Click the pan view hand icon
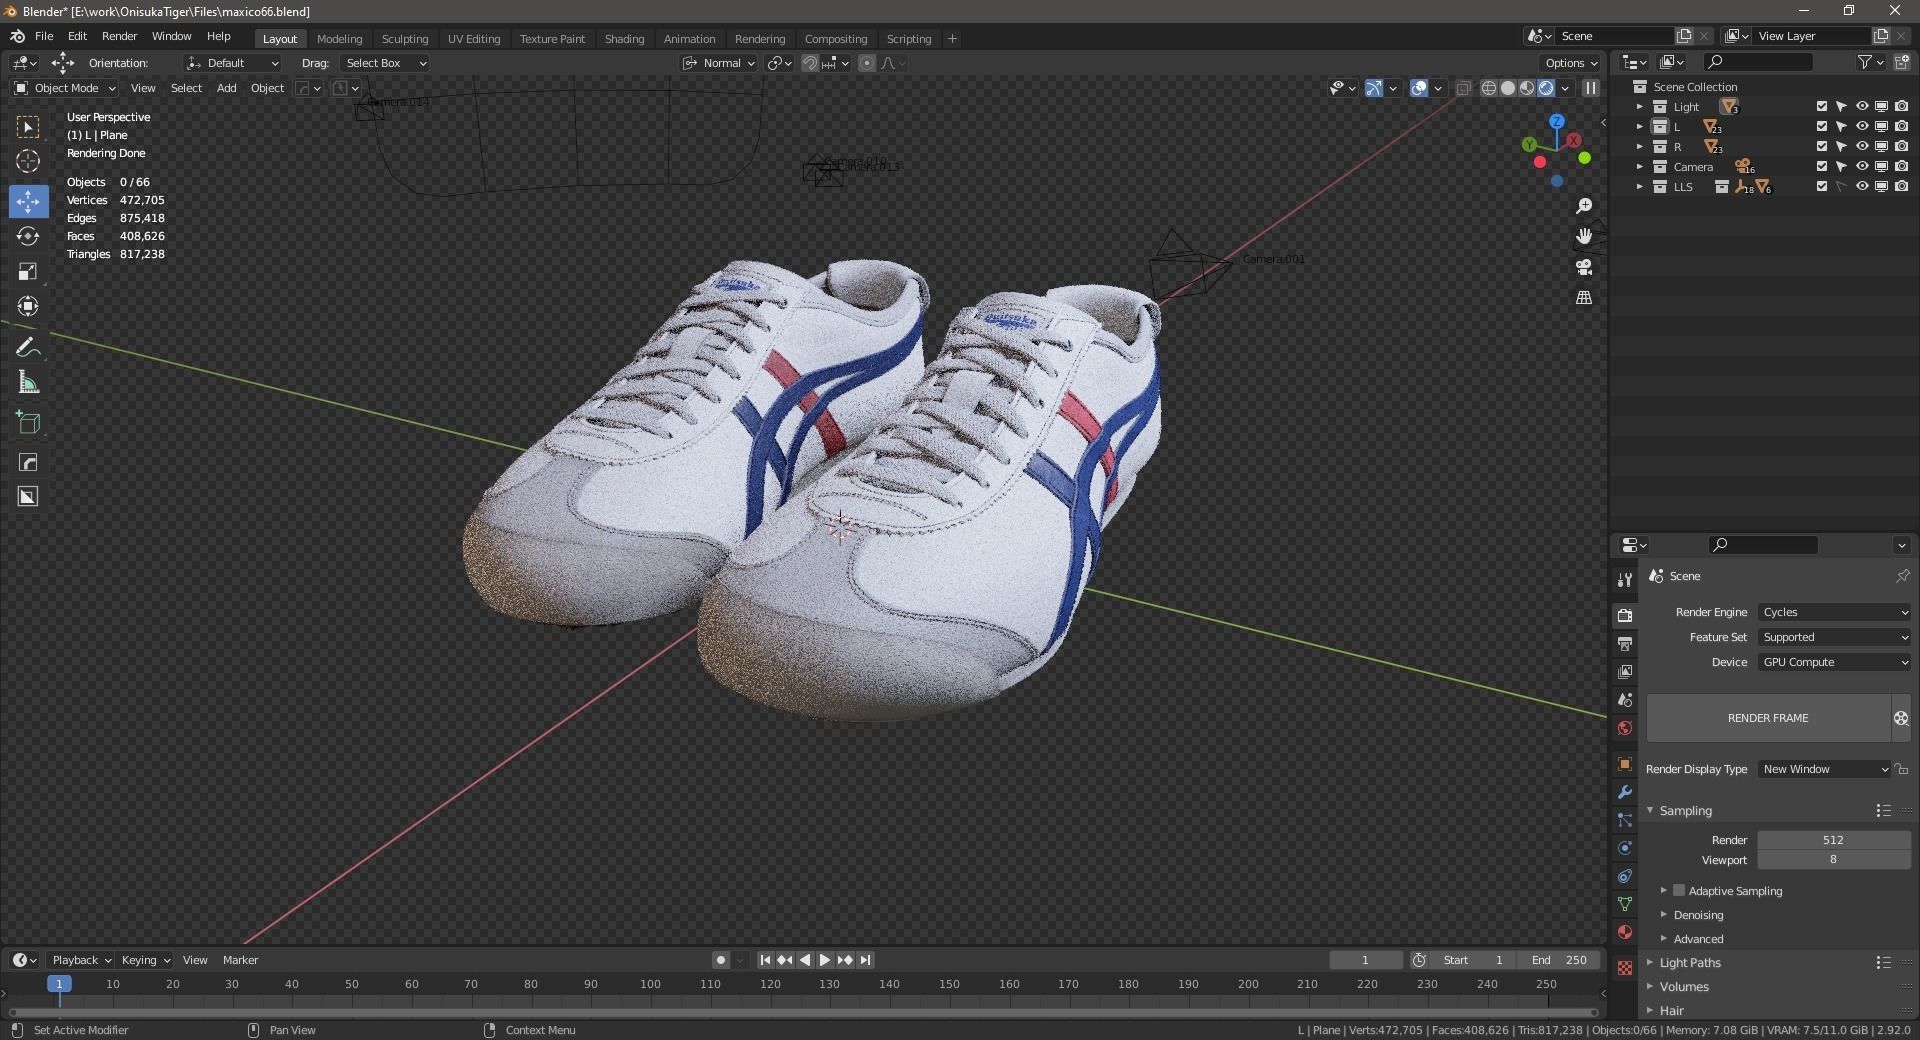 point(1584,236)
